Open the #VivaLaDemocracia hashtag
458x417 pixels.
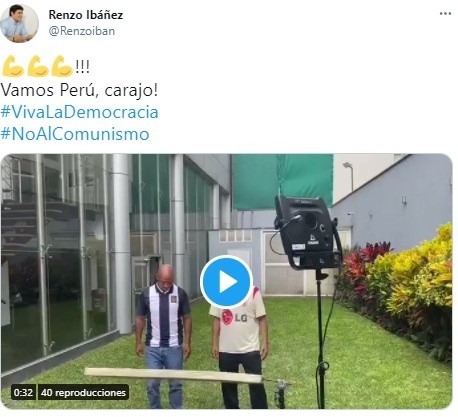[x=79, y=112]
